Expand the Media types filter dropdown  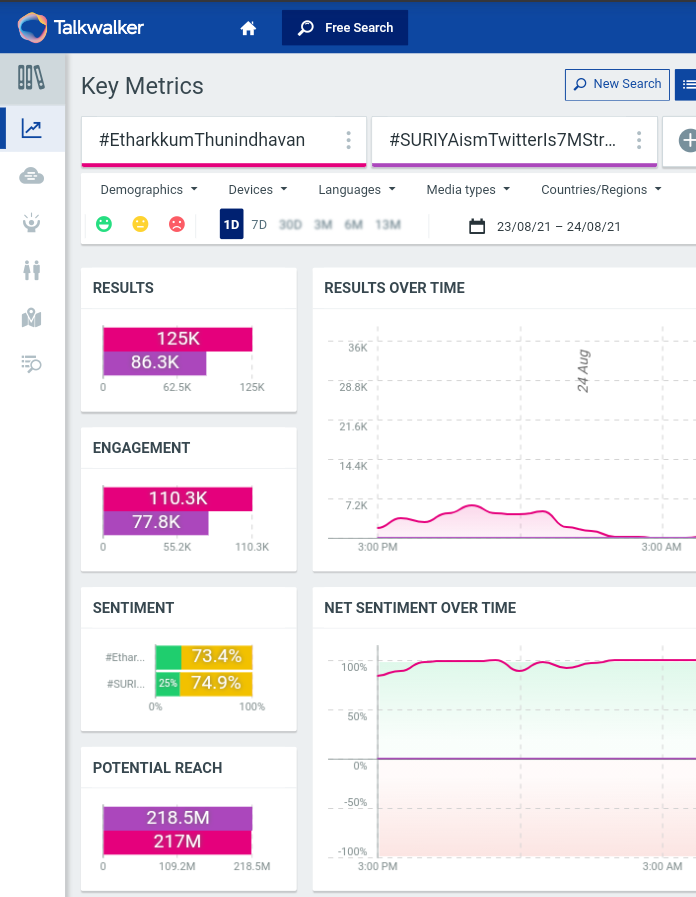click(x=468, y=190)
